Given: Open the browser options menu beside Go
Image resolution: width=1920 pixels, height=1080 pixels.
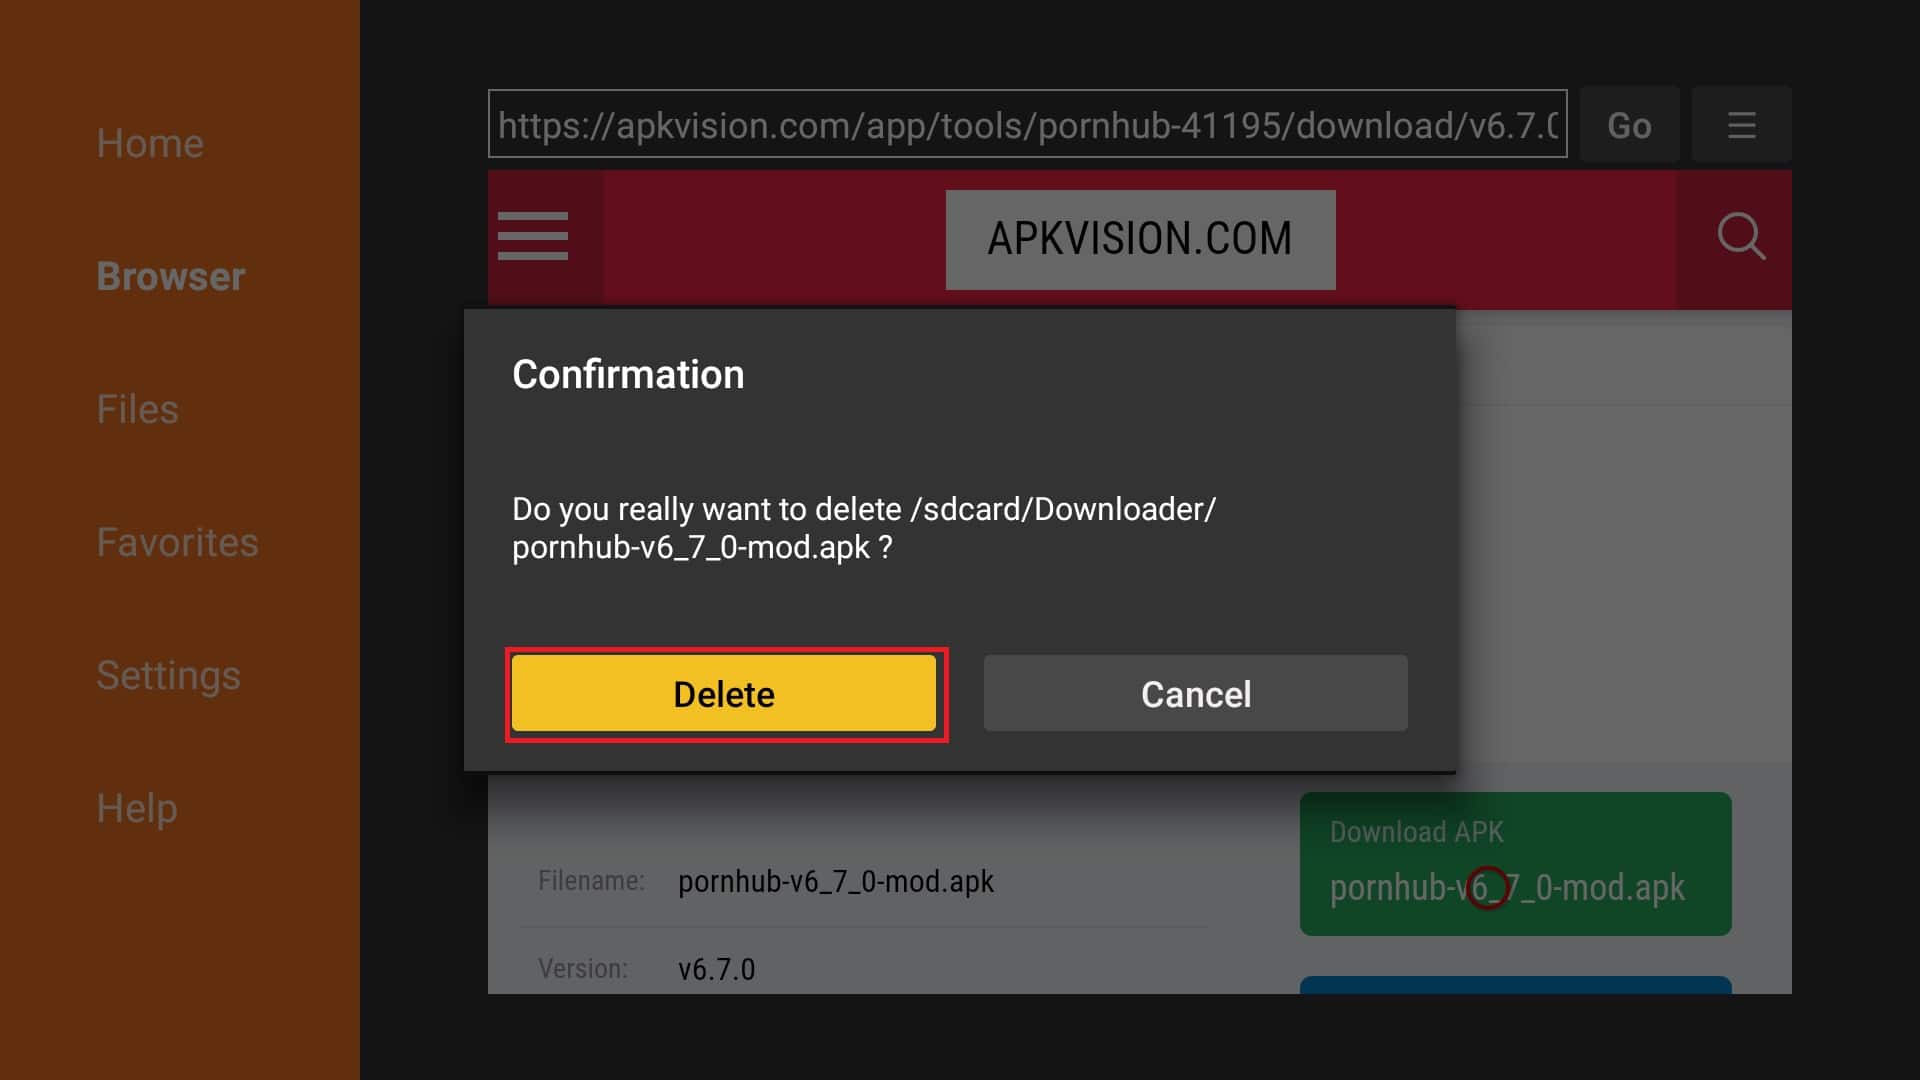Looking at the screenshot, I should [x=1741, y=125].
